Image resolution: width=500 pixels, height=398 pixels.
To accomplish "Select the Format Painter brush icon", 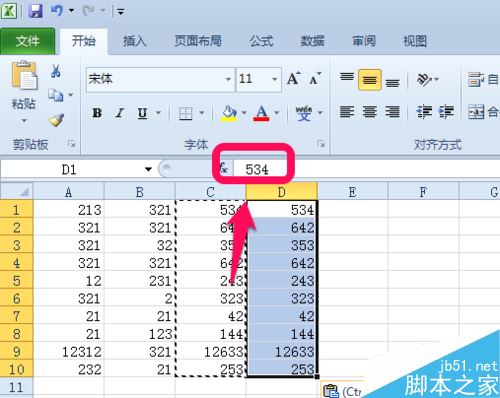I will [56, 120].
